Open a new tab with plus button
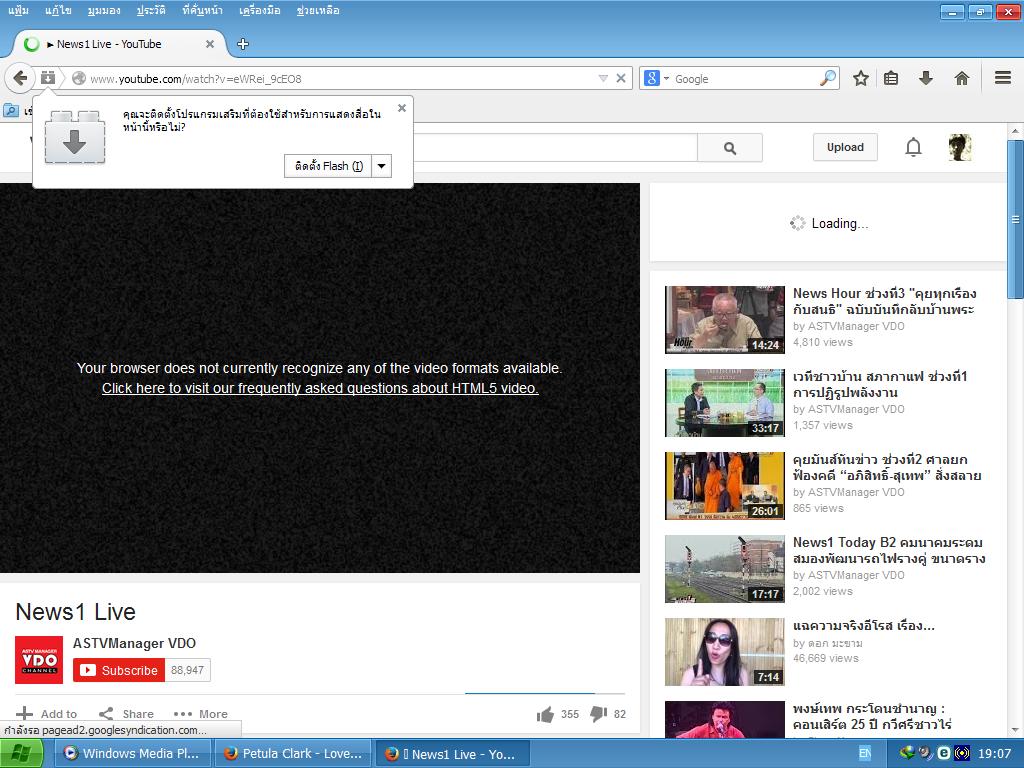The image size is (1024, 768). 243,44
